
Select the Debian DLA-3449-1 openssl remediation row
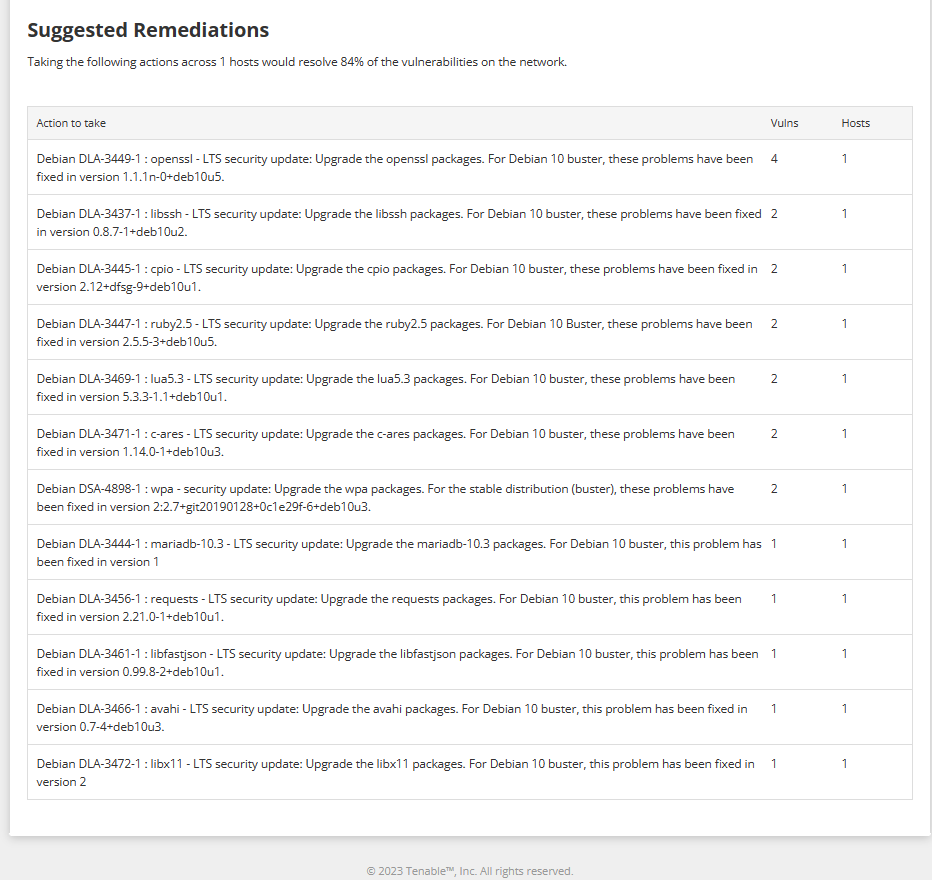[x=470, y=167]
